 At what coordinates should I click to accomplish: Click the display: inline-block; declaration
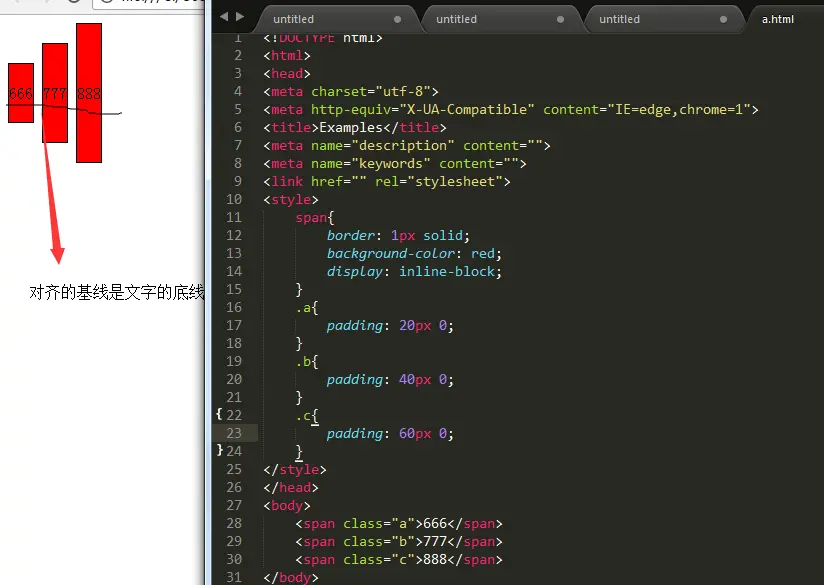click(x=414, y=272)
